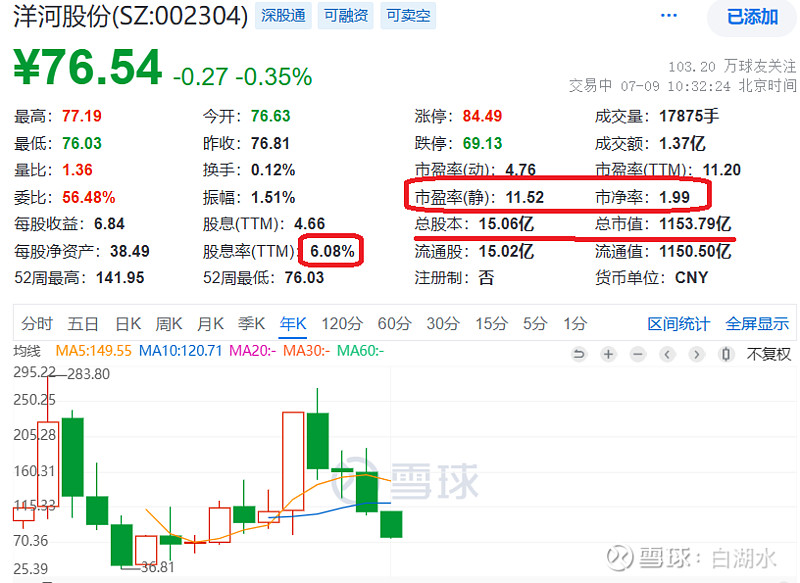This screenshot has width=800, height=583.
Task: Click the 成交额 value 1.37亿
Action: tap(682, 143)
